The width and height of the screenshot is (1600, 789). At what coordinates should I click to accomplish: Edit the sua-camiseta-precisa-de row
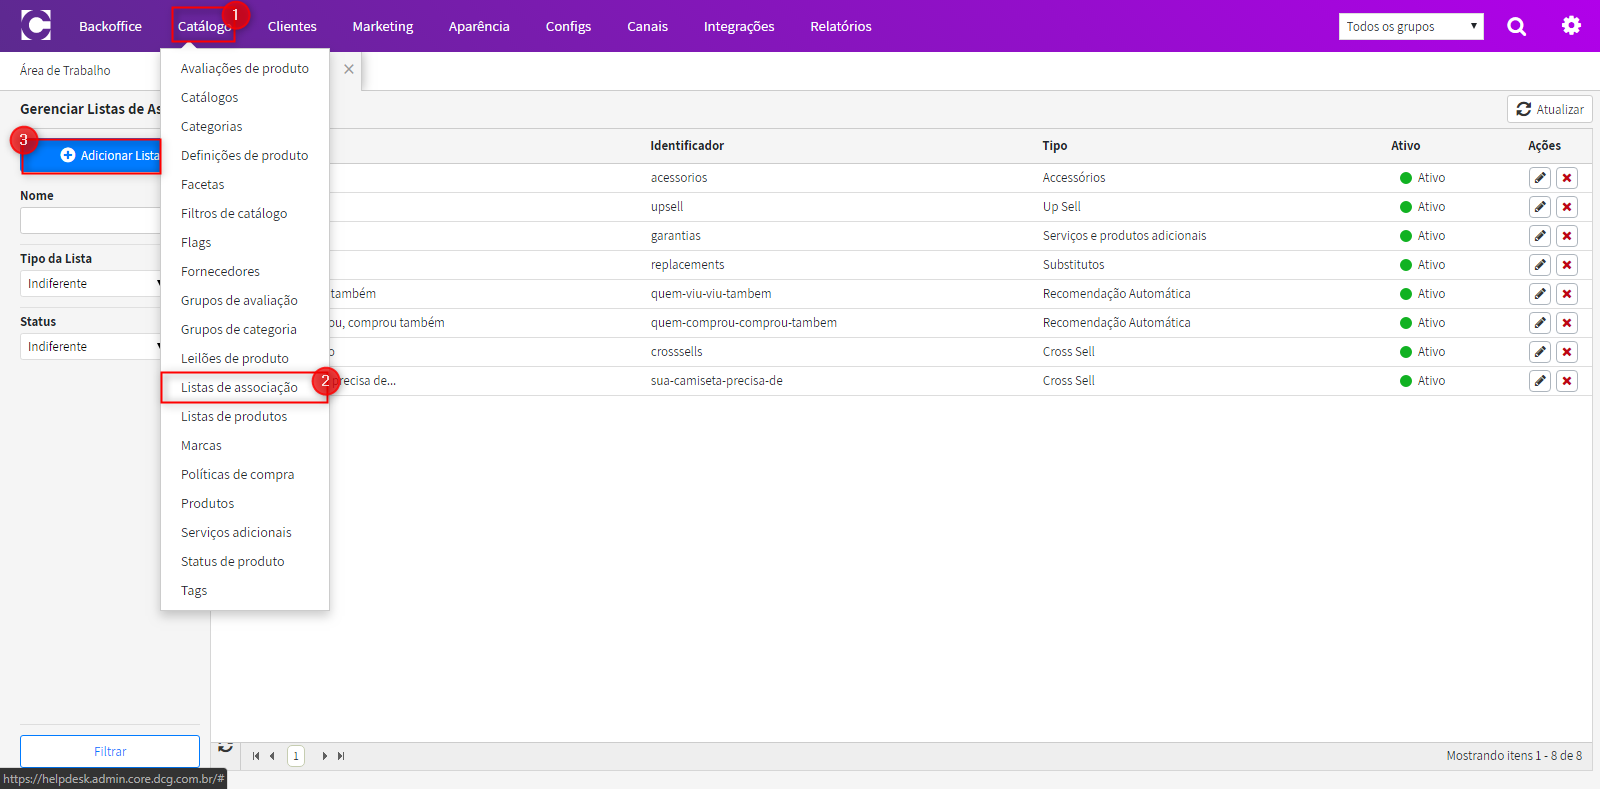tap(1540, 381)
